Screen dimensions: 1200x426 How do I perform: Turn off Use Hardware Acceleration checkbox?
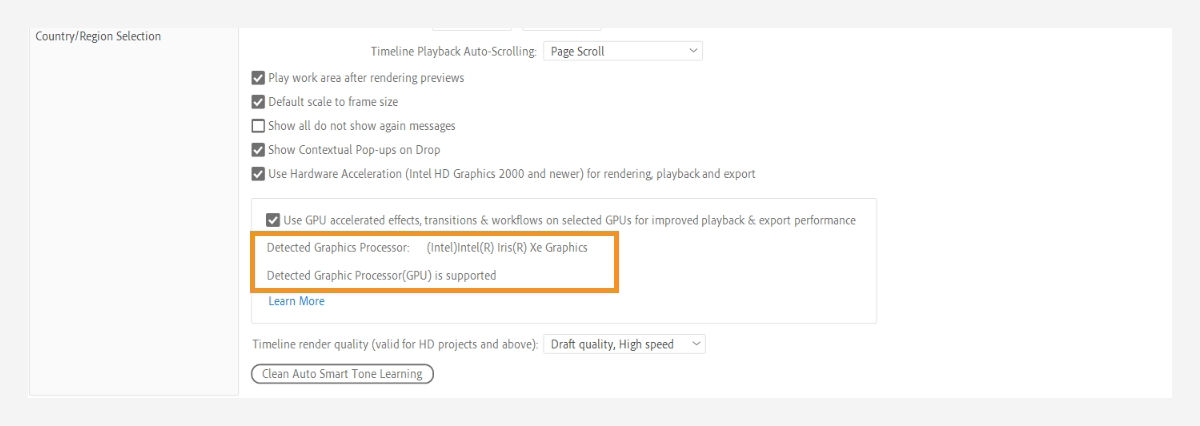click(x=258, y=174)
